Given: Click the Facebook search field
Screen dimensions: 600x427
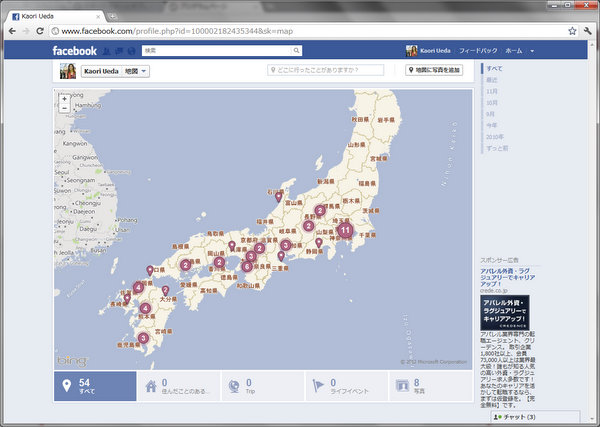Looking at the screenshot, I should click(x=217, y=51).
